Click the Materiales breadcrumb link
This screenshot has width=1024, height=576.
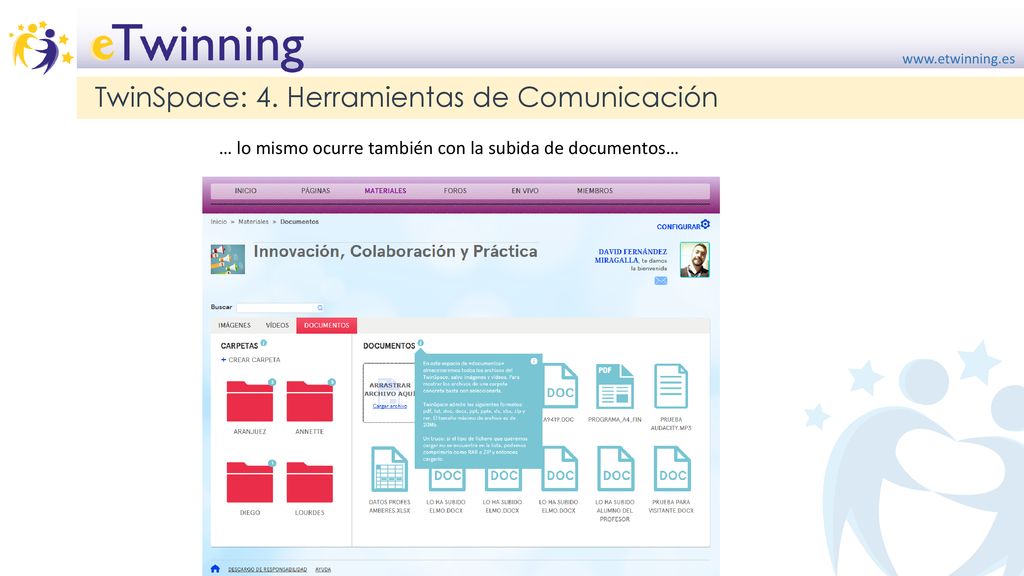click(x=253, y=222)
